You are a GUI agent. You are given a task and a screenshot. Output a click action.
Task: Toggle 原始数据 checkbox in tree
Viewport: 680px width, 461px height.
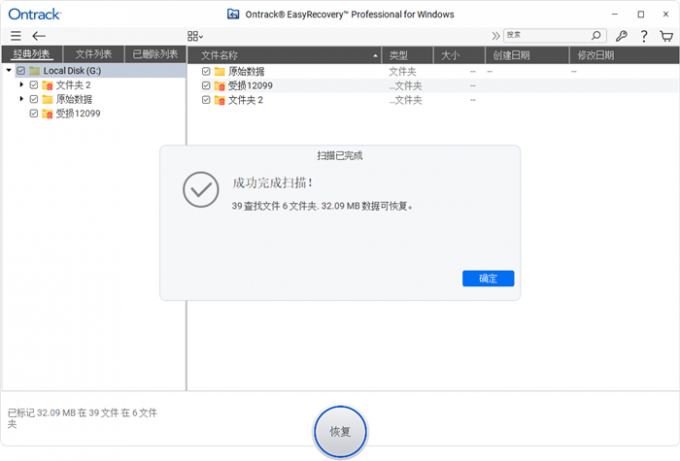(x=34, y=99)
